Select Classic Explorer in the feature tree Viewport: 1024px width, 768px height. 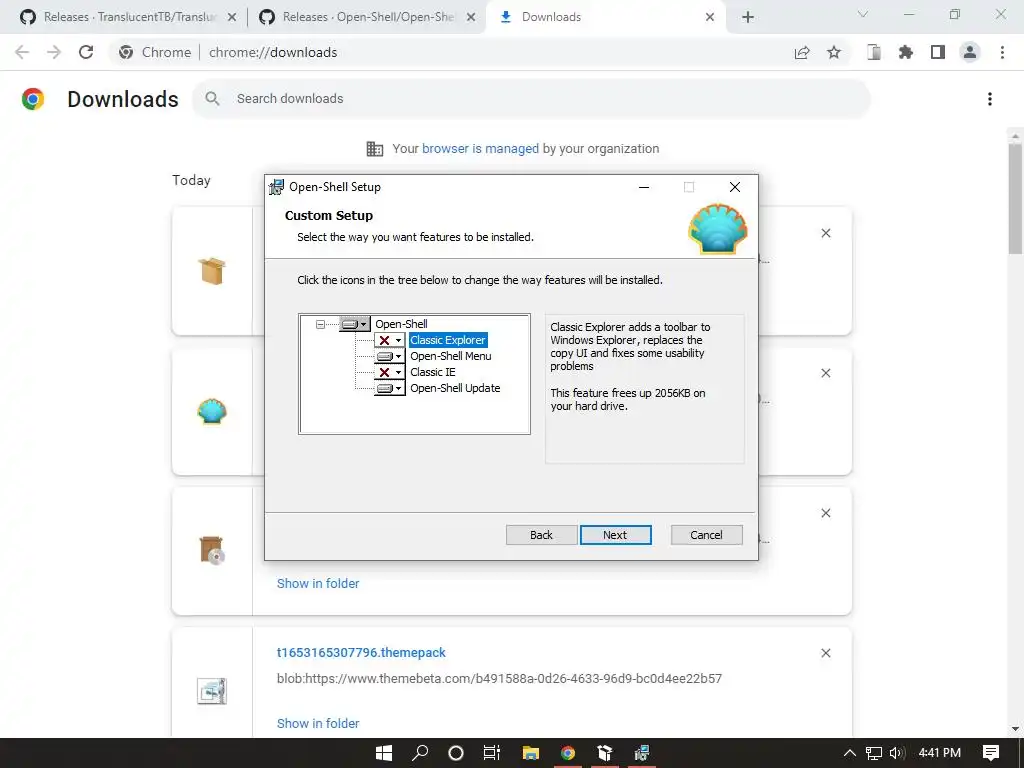448,340
